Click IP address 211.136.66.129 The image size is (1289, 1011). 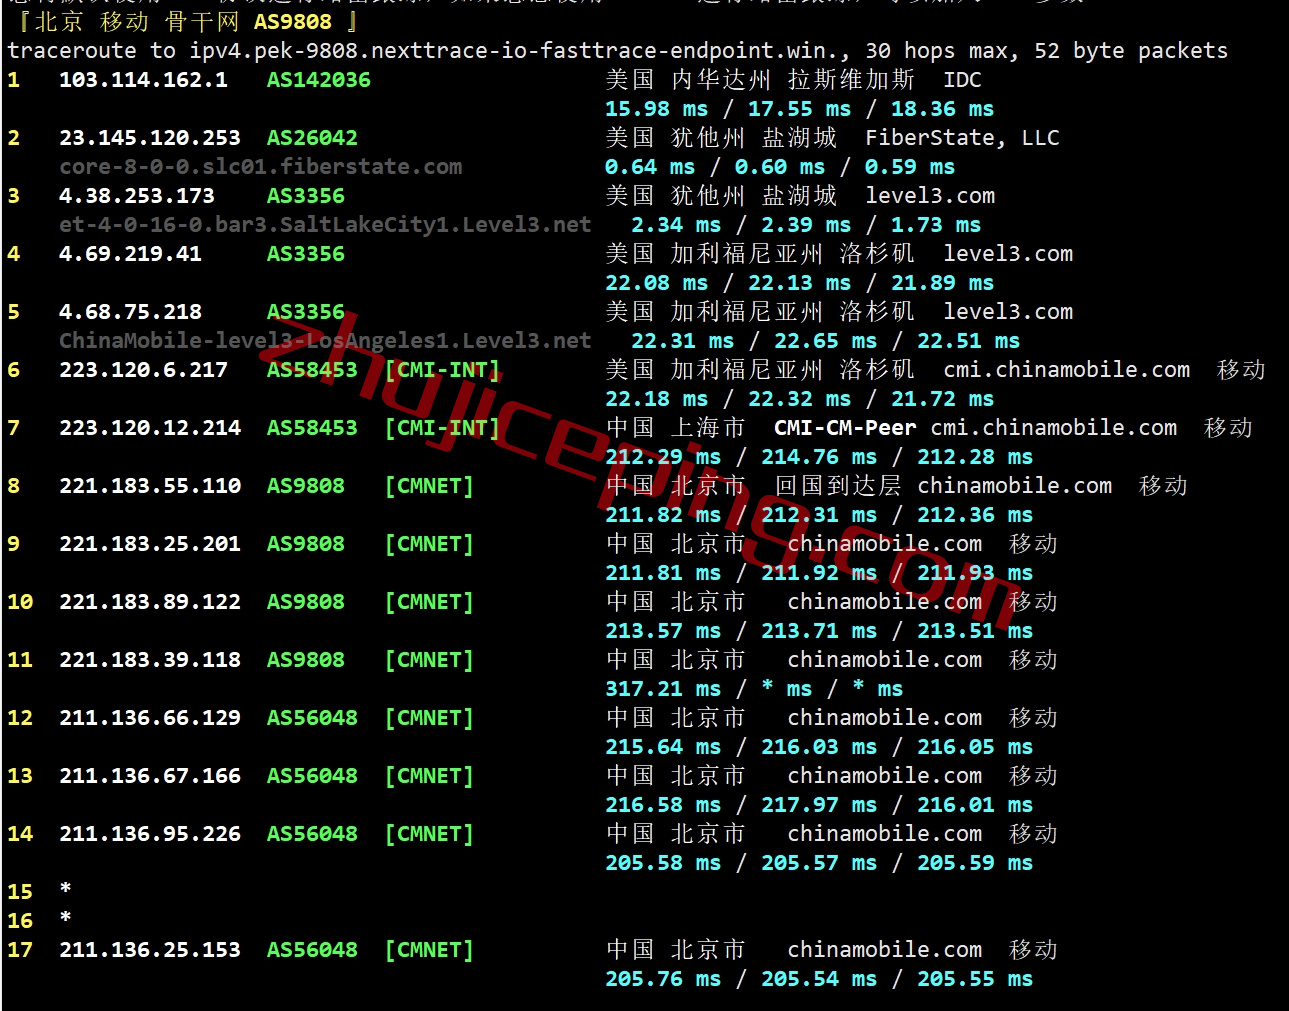pyautogui.click(x=150, y=718)
